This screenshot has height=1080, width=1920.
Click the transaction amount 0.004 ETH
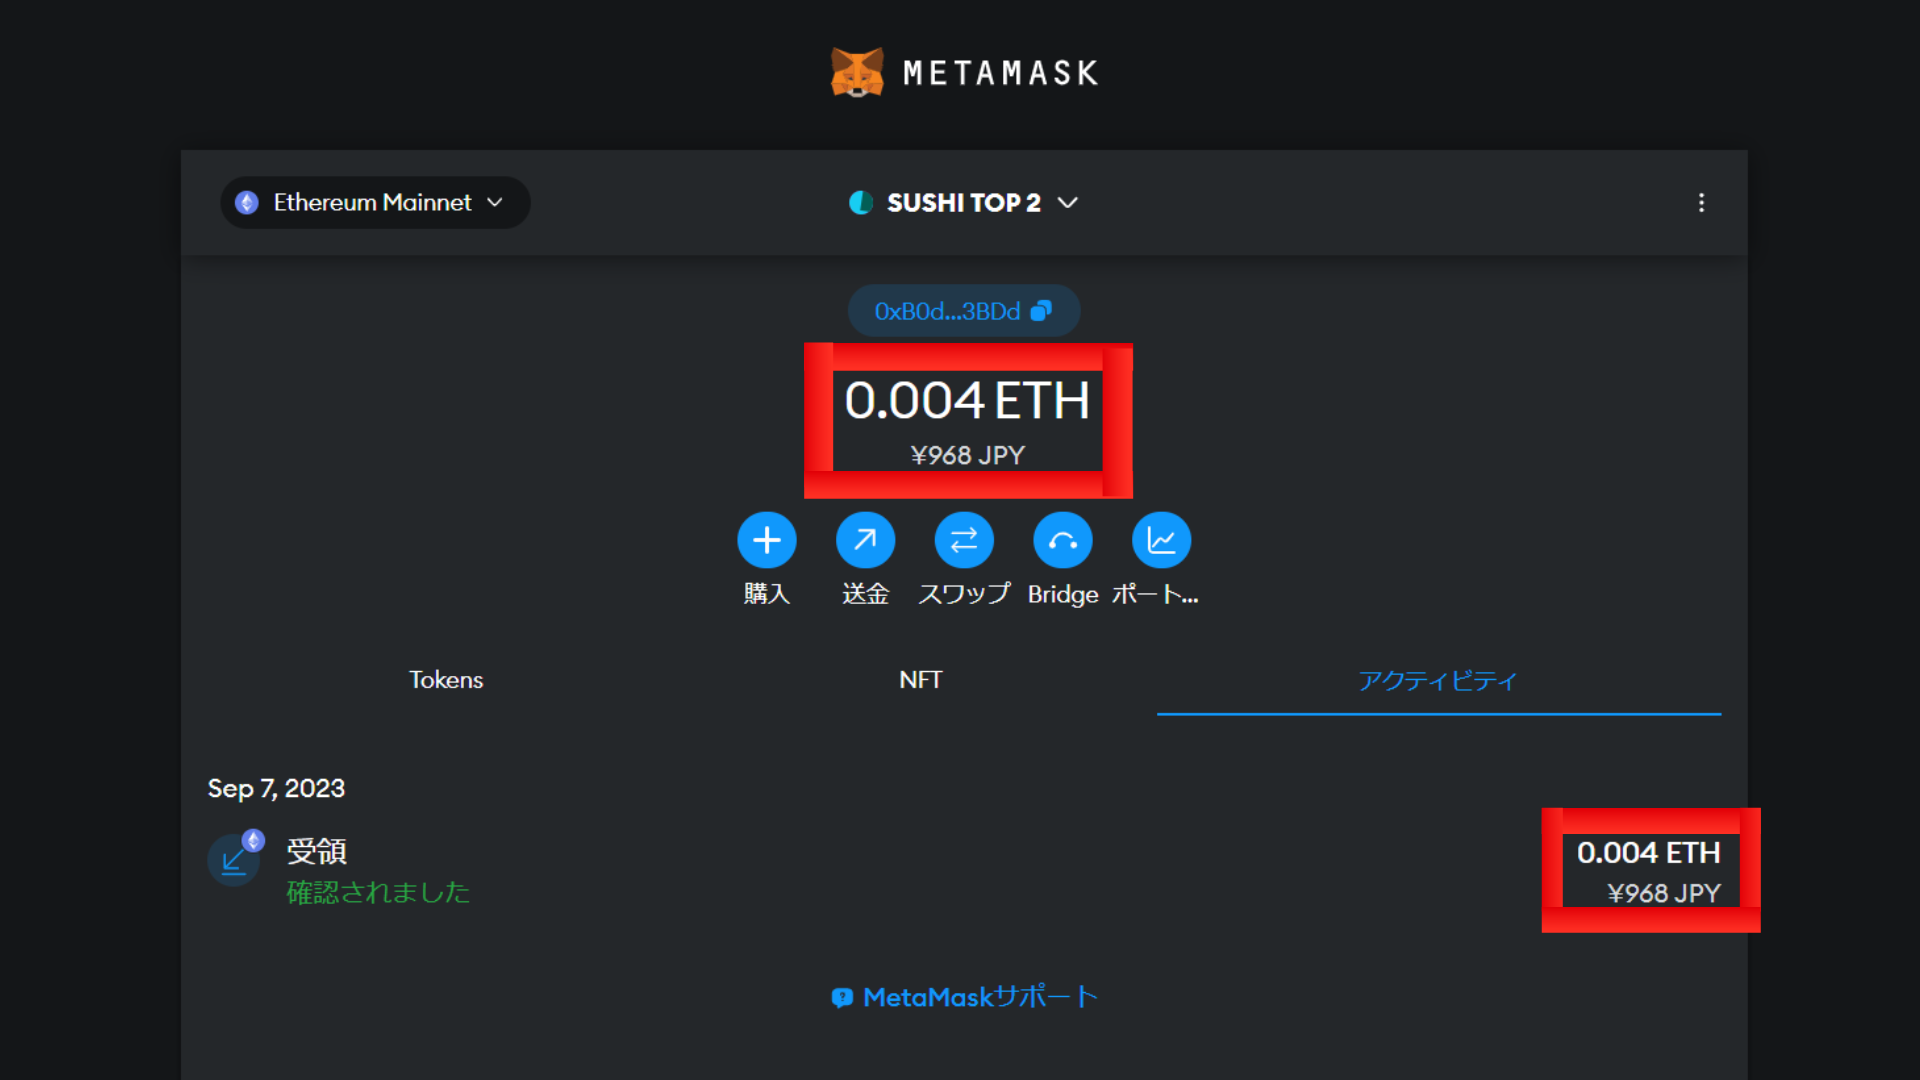click(x=1649, y=852)
